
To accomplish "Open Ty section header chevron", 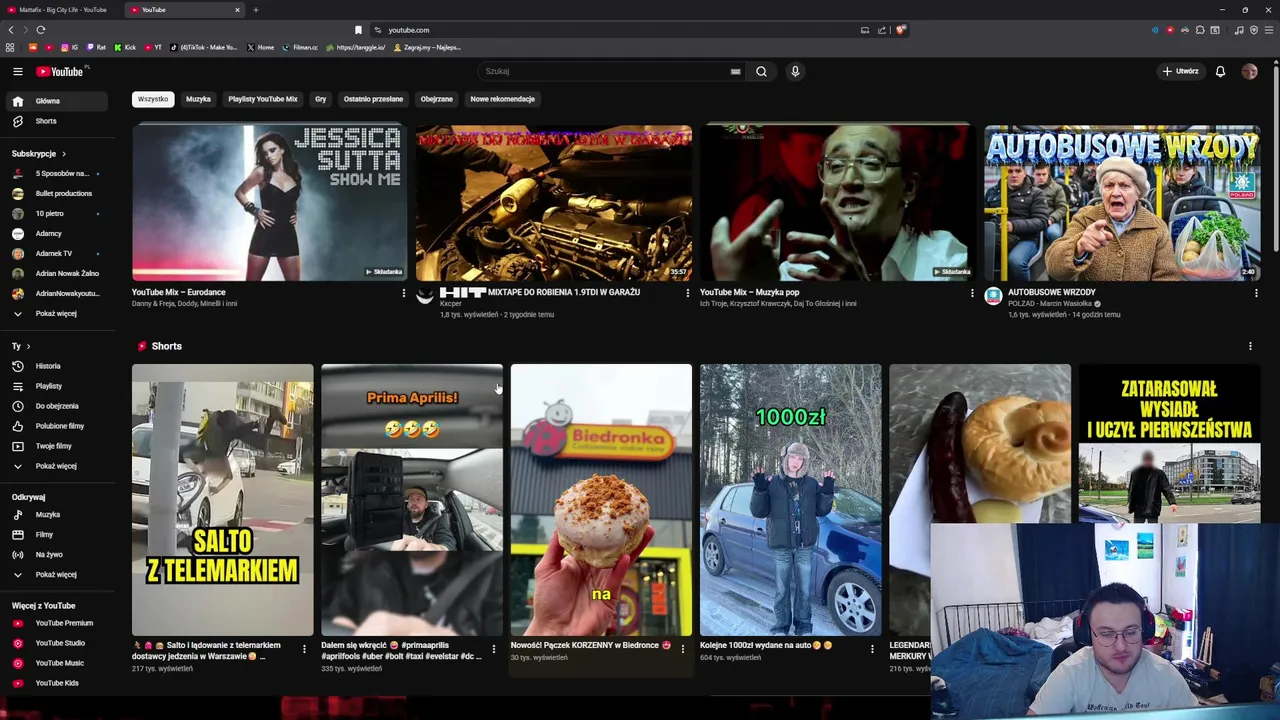I will point(21,346).
